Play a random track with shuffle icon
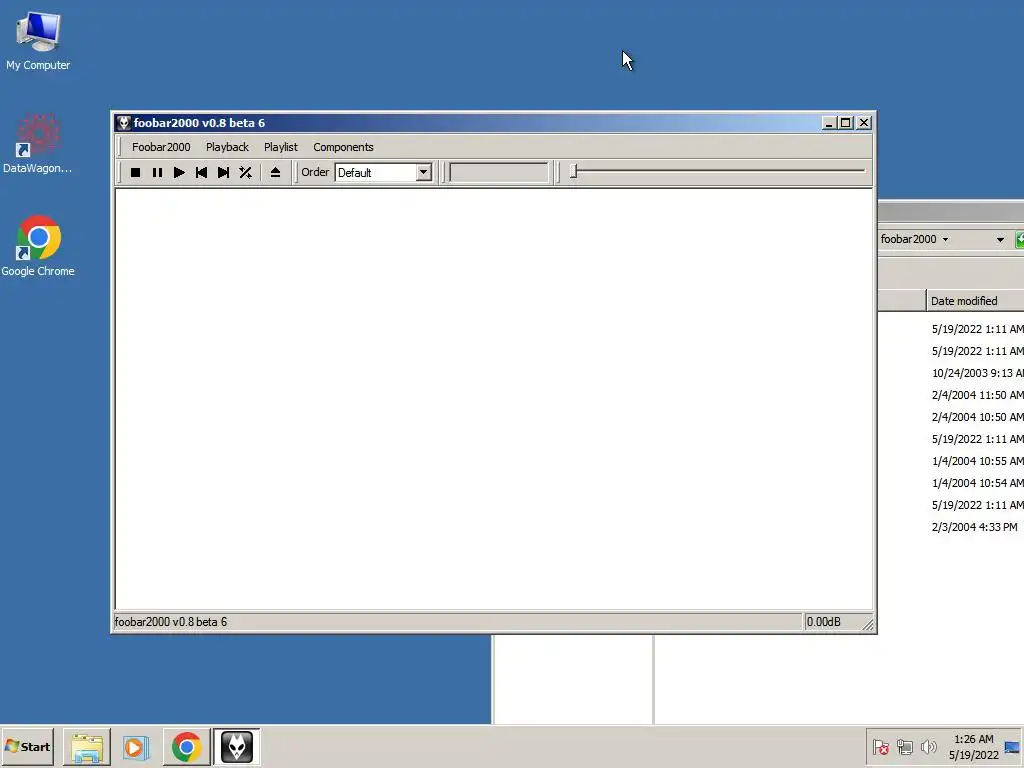The width and height of the screenshot is (1024, 768). point(246,172)
